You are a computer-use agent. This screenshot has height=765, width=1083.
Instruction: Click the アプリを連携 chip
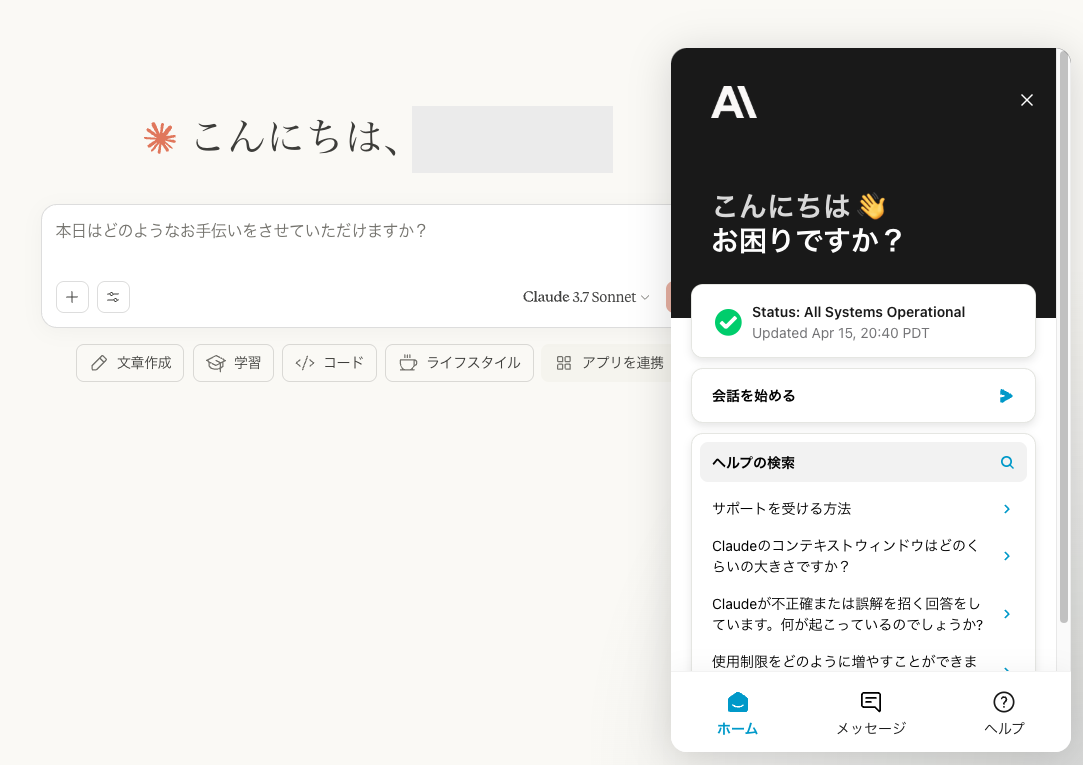tap(608, 363)
